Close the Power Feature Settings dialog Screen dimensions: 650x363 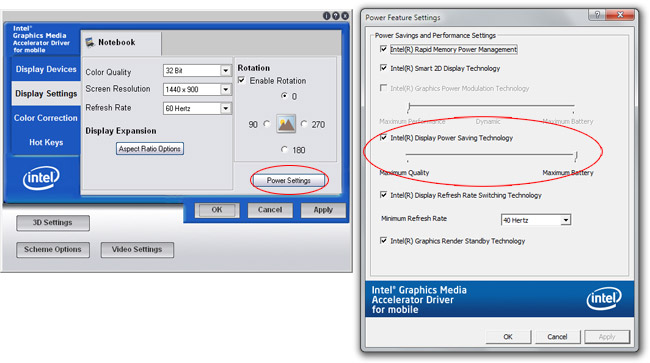[x=620, y=15]
